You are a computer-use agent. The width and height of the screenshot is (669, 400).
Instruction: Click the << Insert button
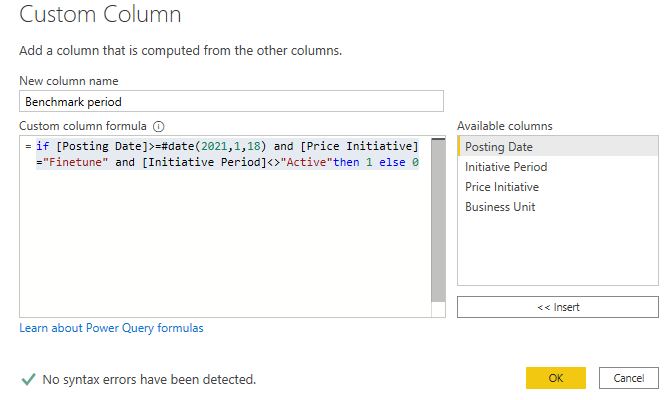[558, 307]
